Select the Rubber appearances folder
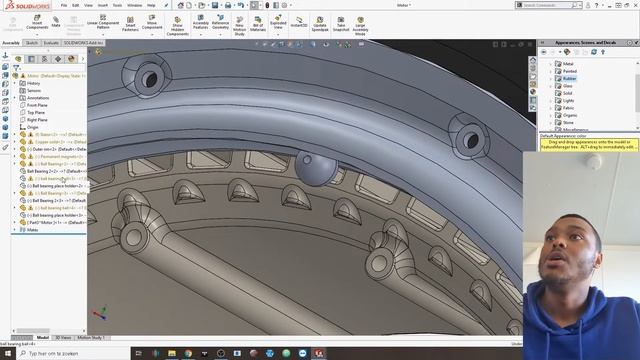 (x=569, y=78)
